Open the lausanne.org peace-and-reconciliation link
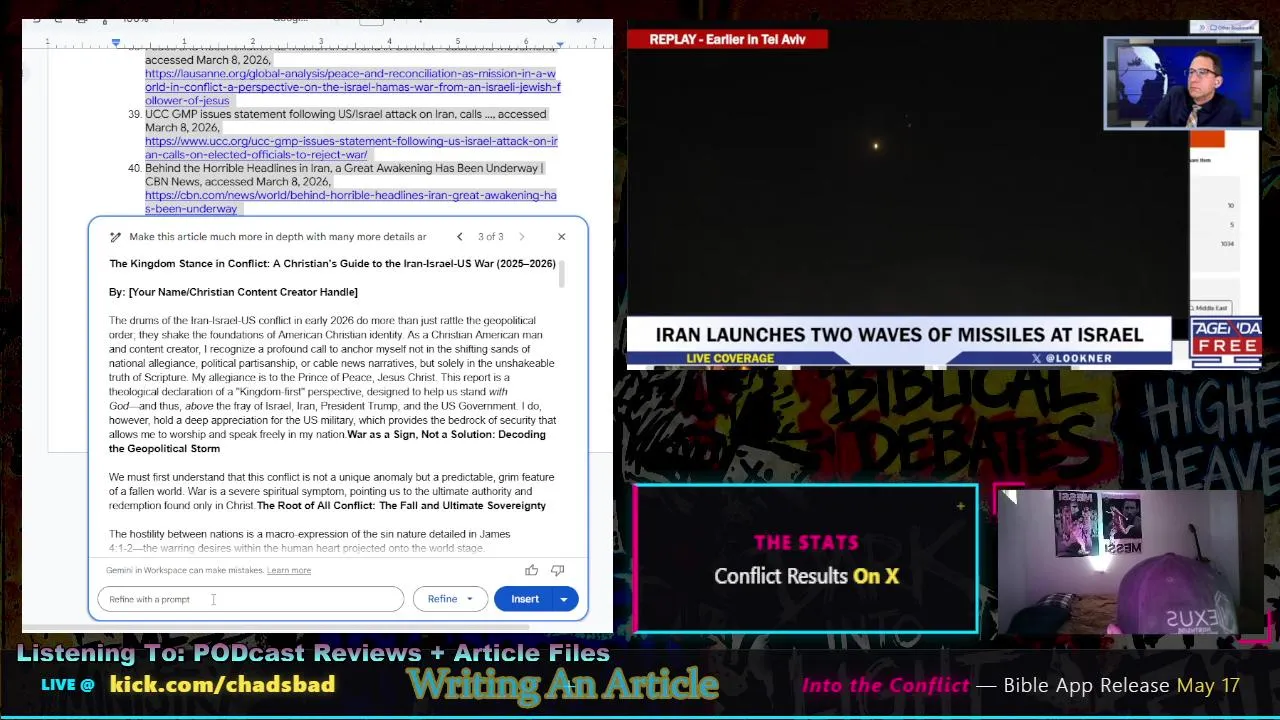The height and width of the screenshot is (720, 1280). point(352,87)
